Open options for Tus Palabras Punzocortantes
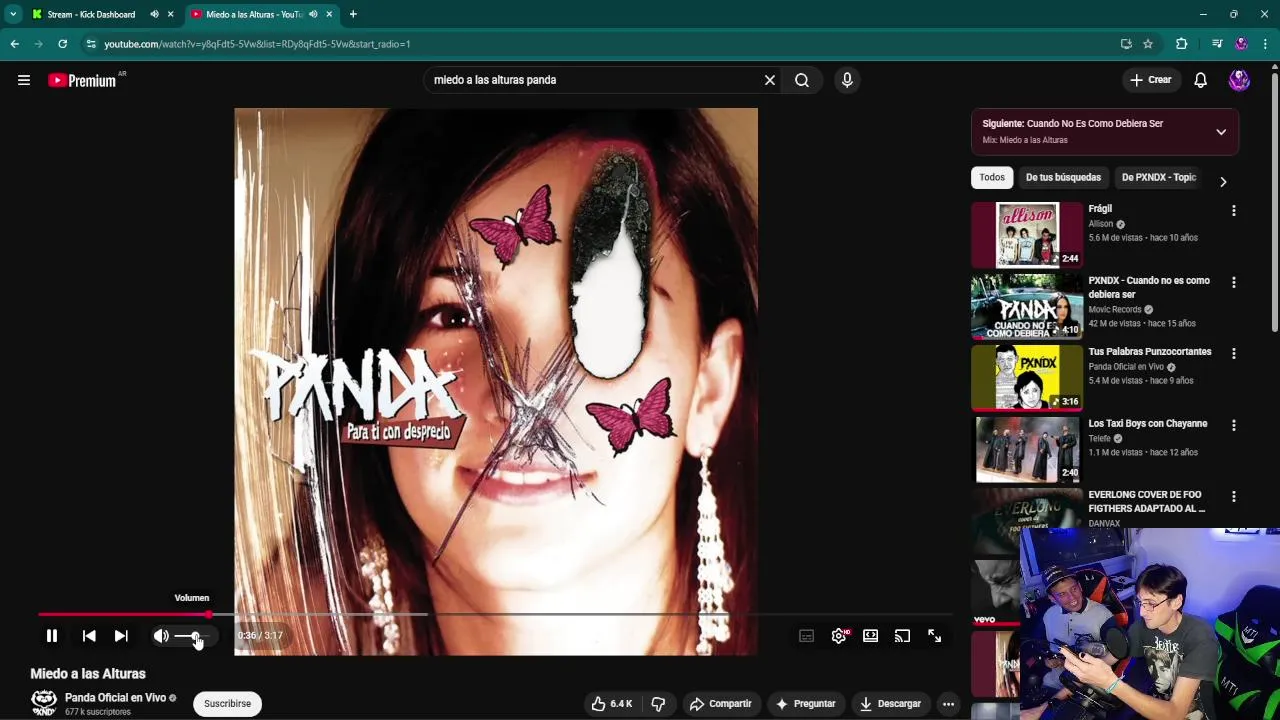The image size is (1280, 720). (1234, 354)
